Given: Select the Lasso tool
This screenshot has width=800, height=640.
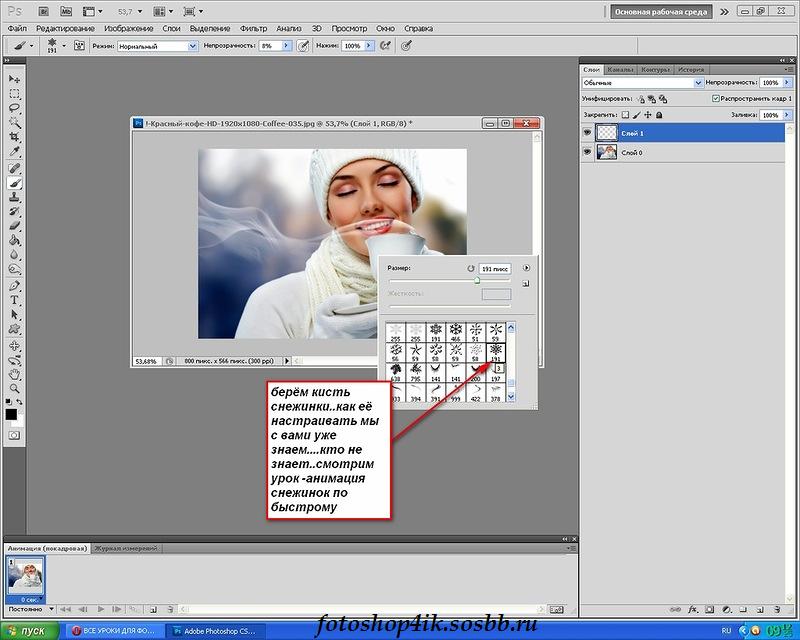Looking at the screenshot, I should point(15,107).
